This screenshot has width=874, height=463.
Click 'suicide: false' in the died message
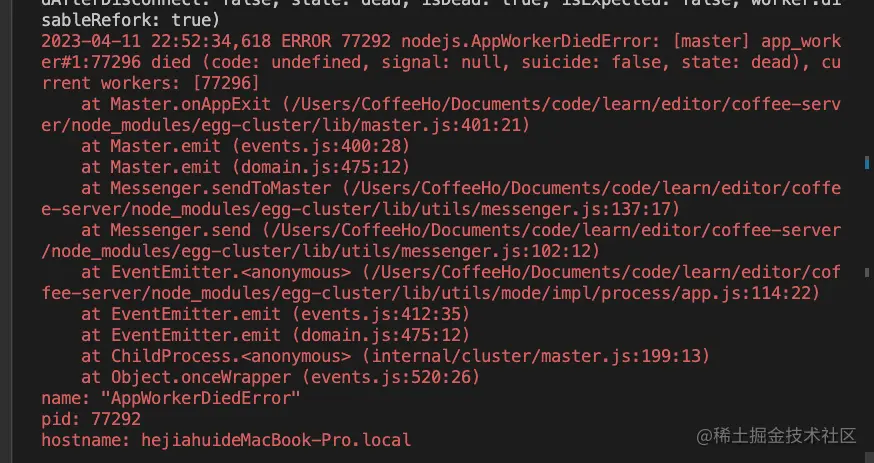[590, 62]
